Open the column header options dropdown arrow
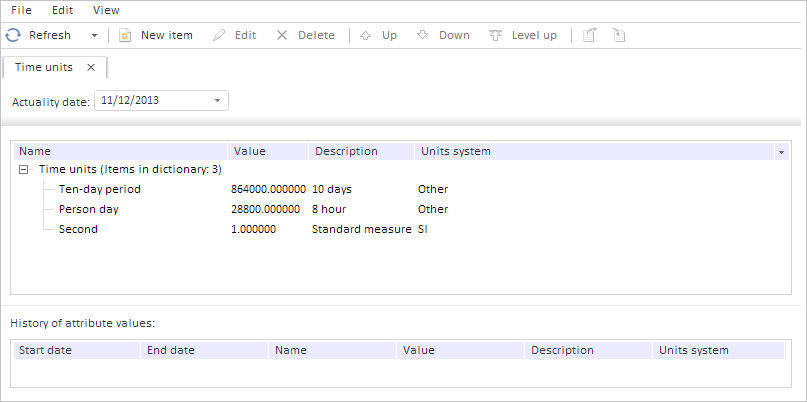This screenshot has height=402, width=807. [x=779, y=152]
